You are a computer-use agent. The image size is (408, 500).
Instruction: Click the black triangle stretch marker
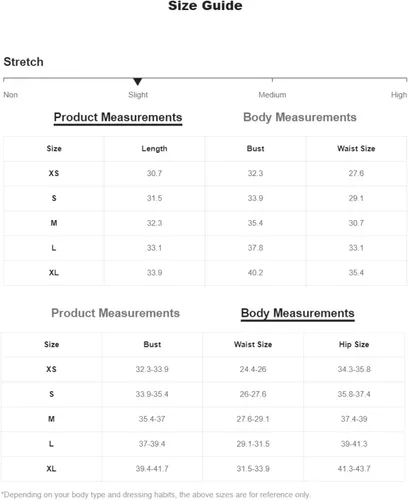[x=138, y=82]
